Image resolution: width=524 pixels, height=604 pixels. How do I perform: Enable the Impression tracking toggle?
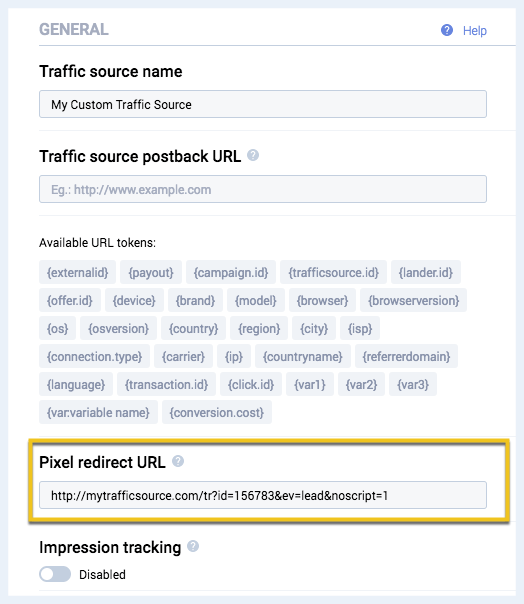coord(55,574)
